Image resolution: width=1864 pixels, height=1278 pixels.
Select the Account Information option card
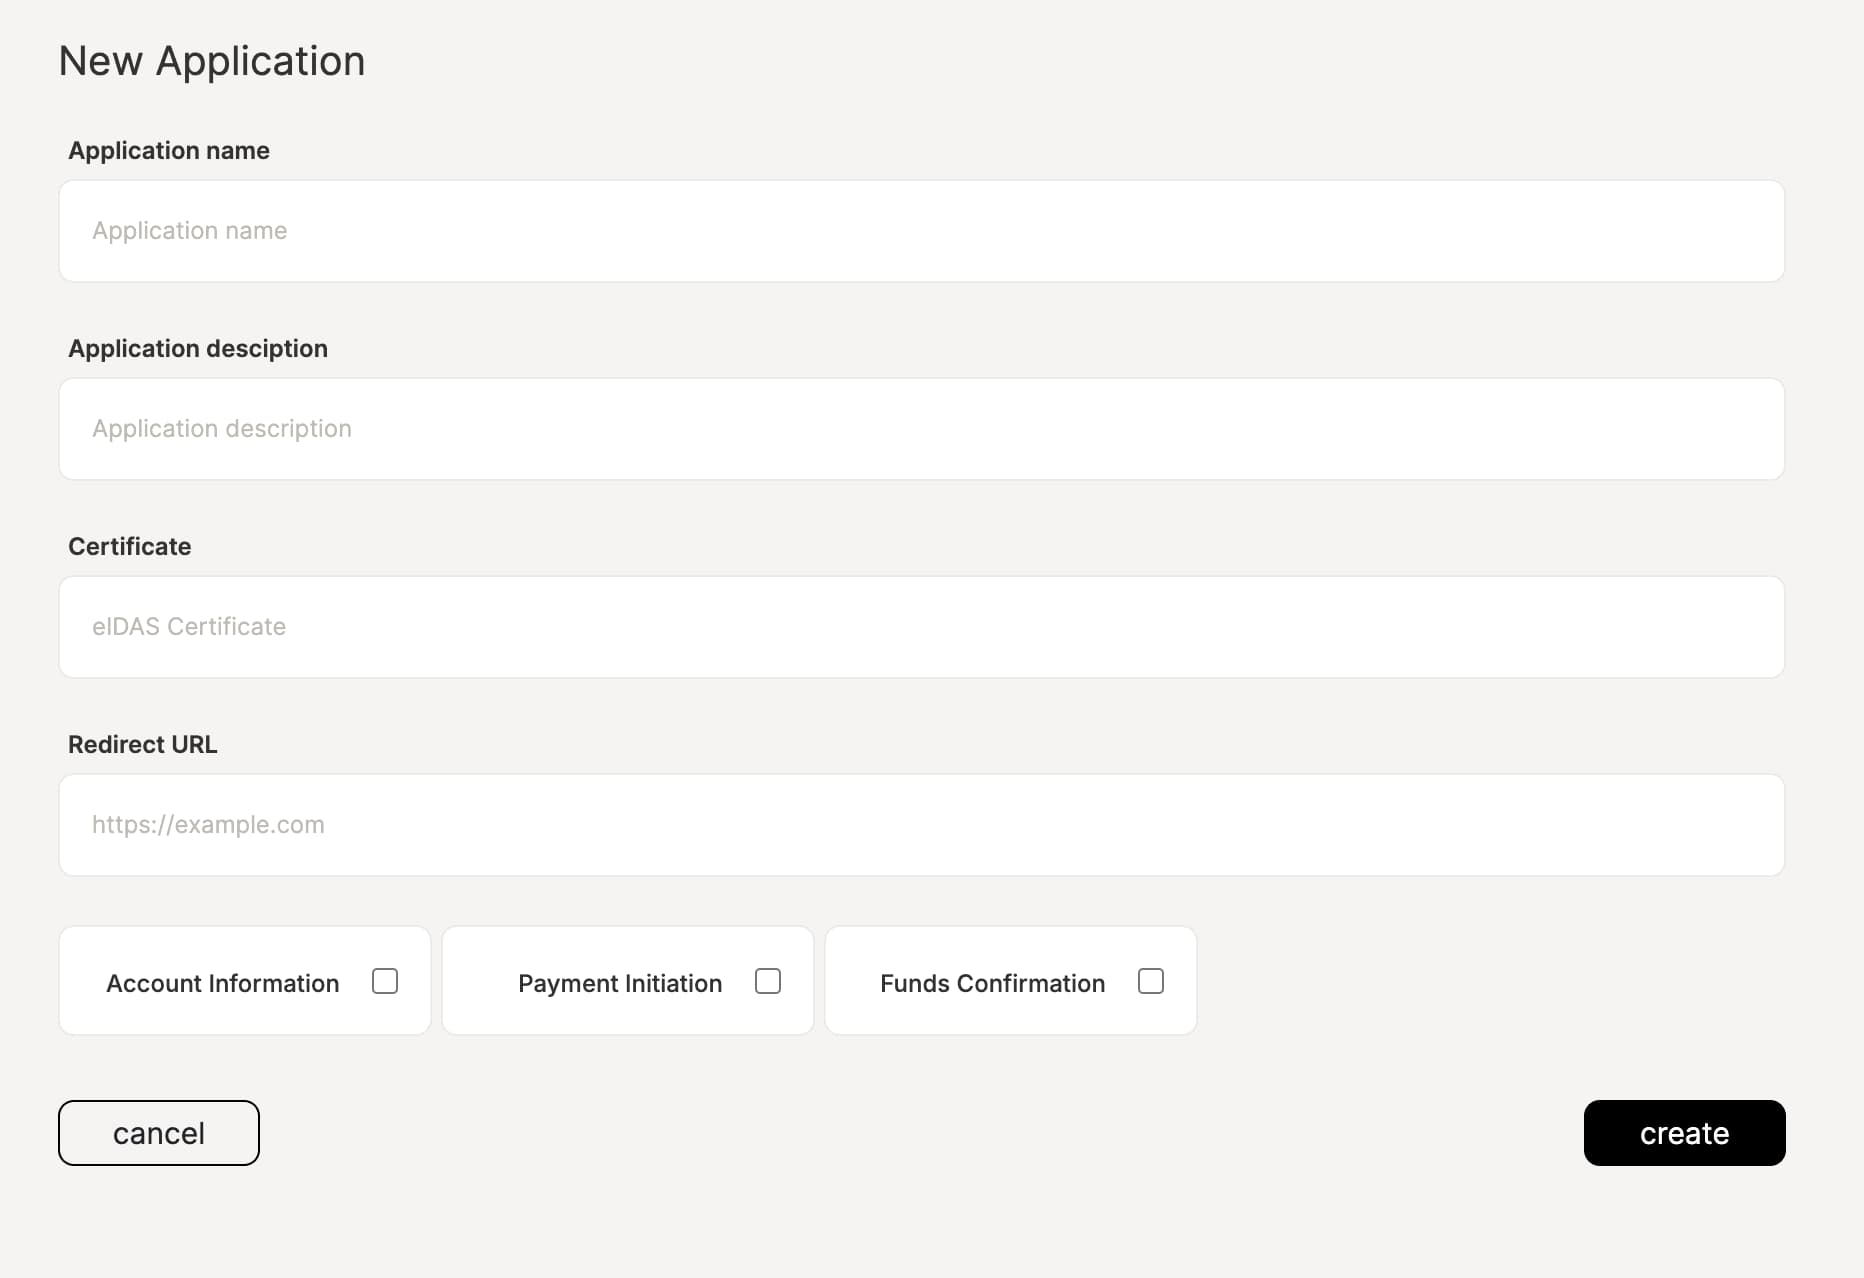point(244,981)
